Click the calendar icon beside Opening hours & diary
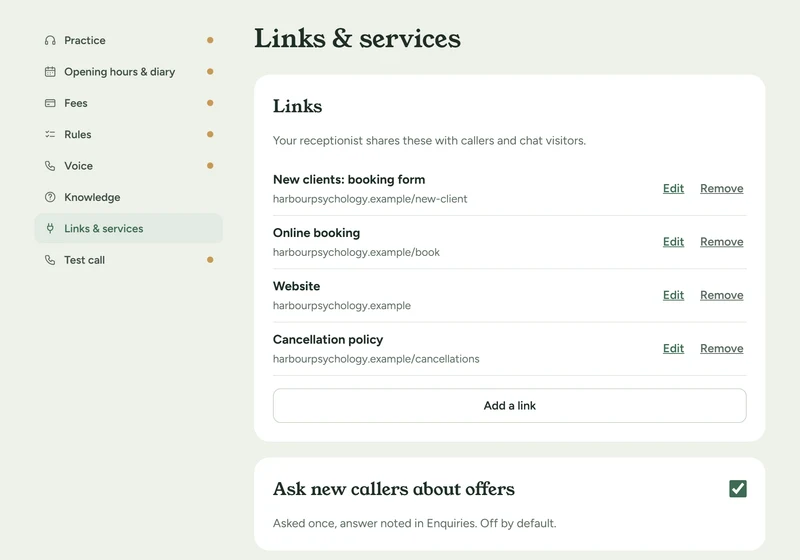The image size is (800, 560). click(50, 72)
